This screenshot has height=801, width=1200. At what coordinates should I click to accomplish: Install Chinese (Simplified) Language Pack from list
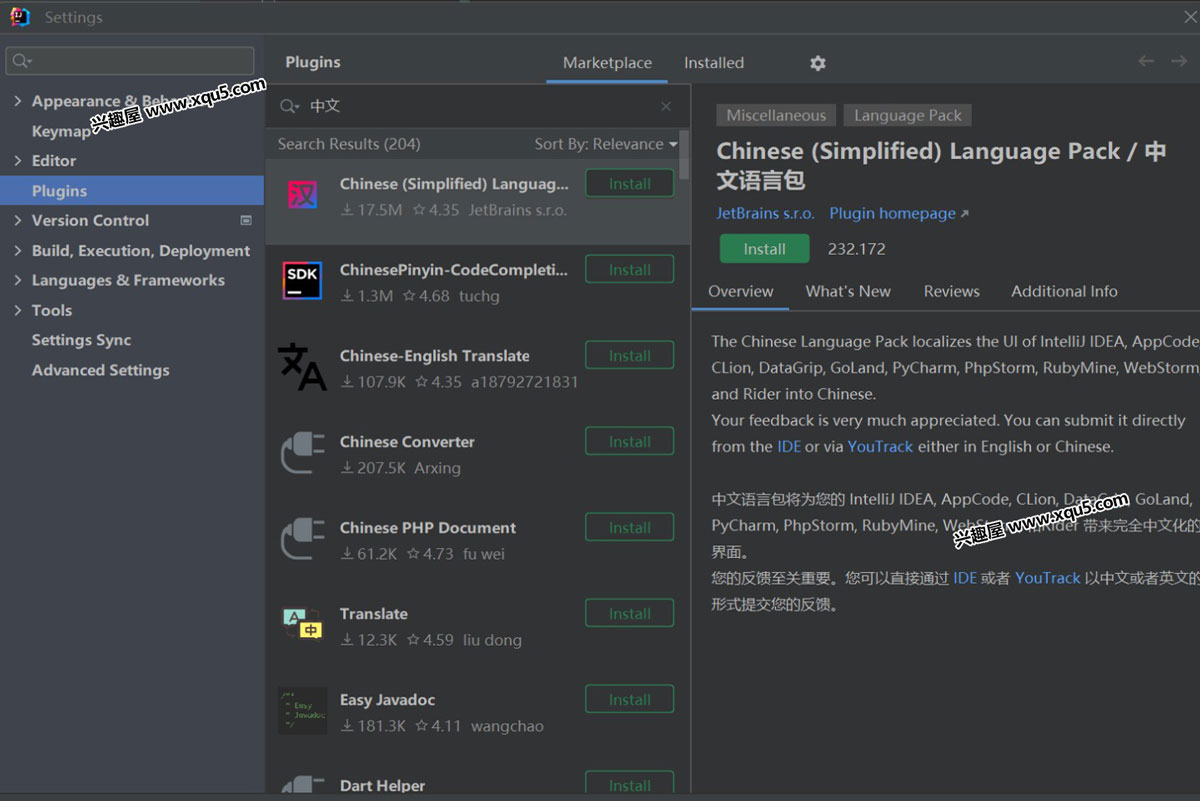[630, 184]
